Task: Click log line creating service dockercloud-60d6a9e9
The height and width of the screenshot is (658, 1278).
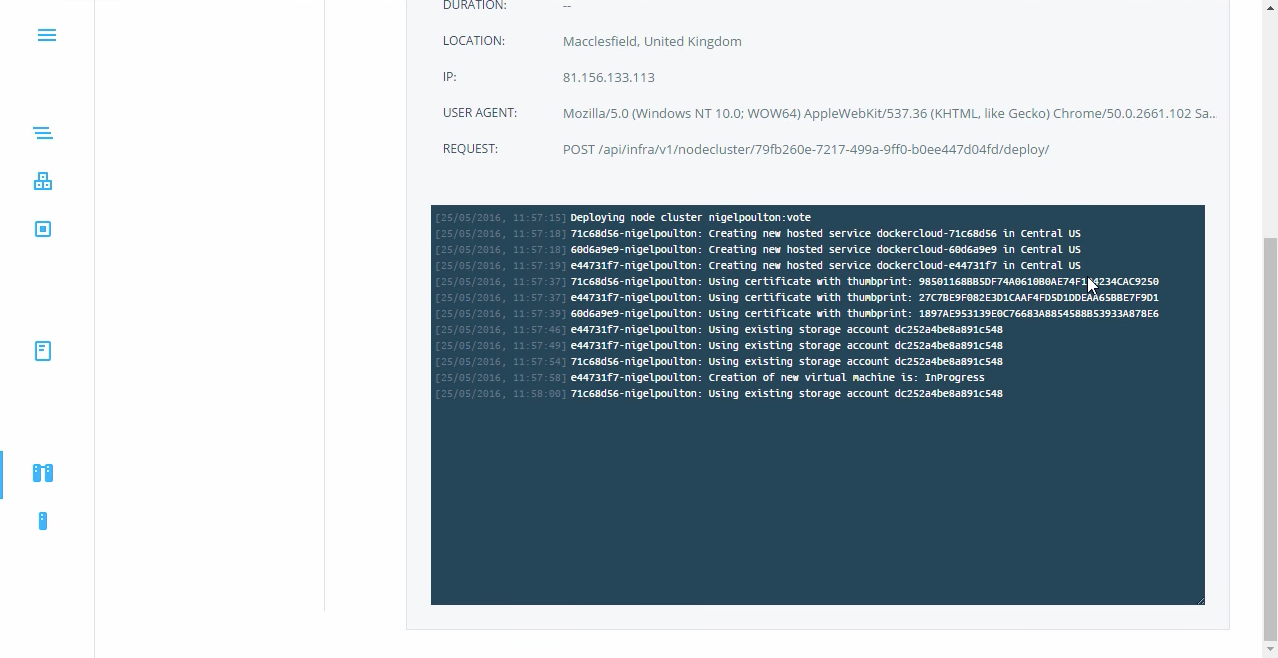Action: pos(758,249)
